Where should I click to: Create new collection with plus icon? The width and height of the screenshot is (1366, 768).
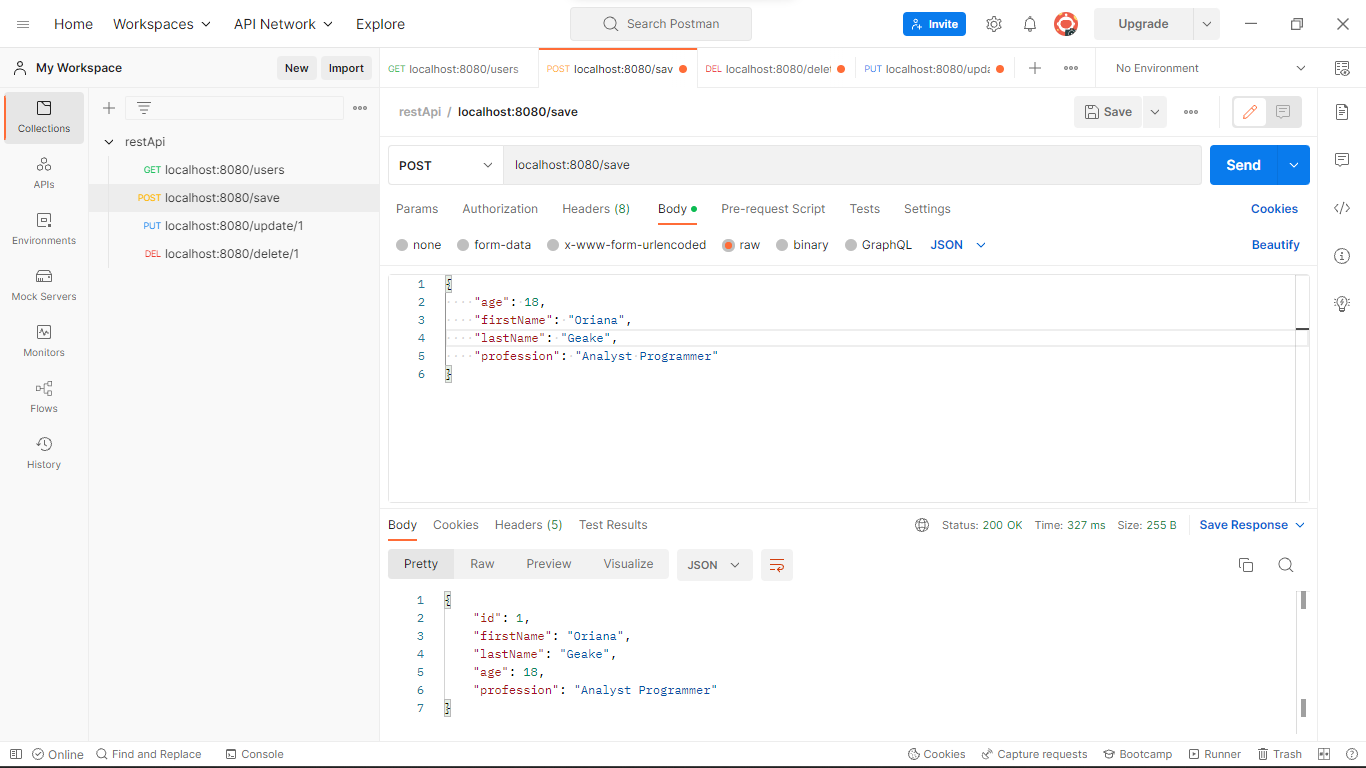(x=109, y=108)
